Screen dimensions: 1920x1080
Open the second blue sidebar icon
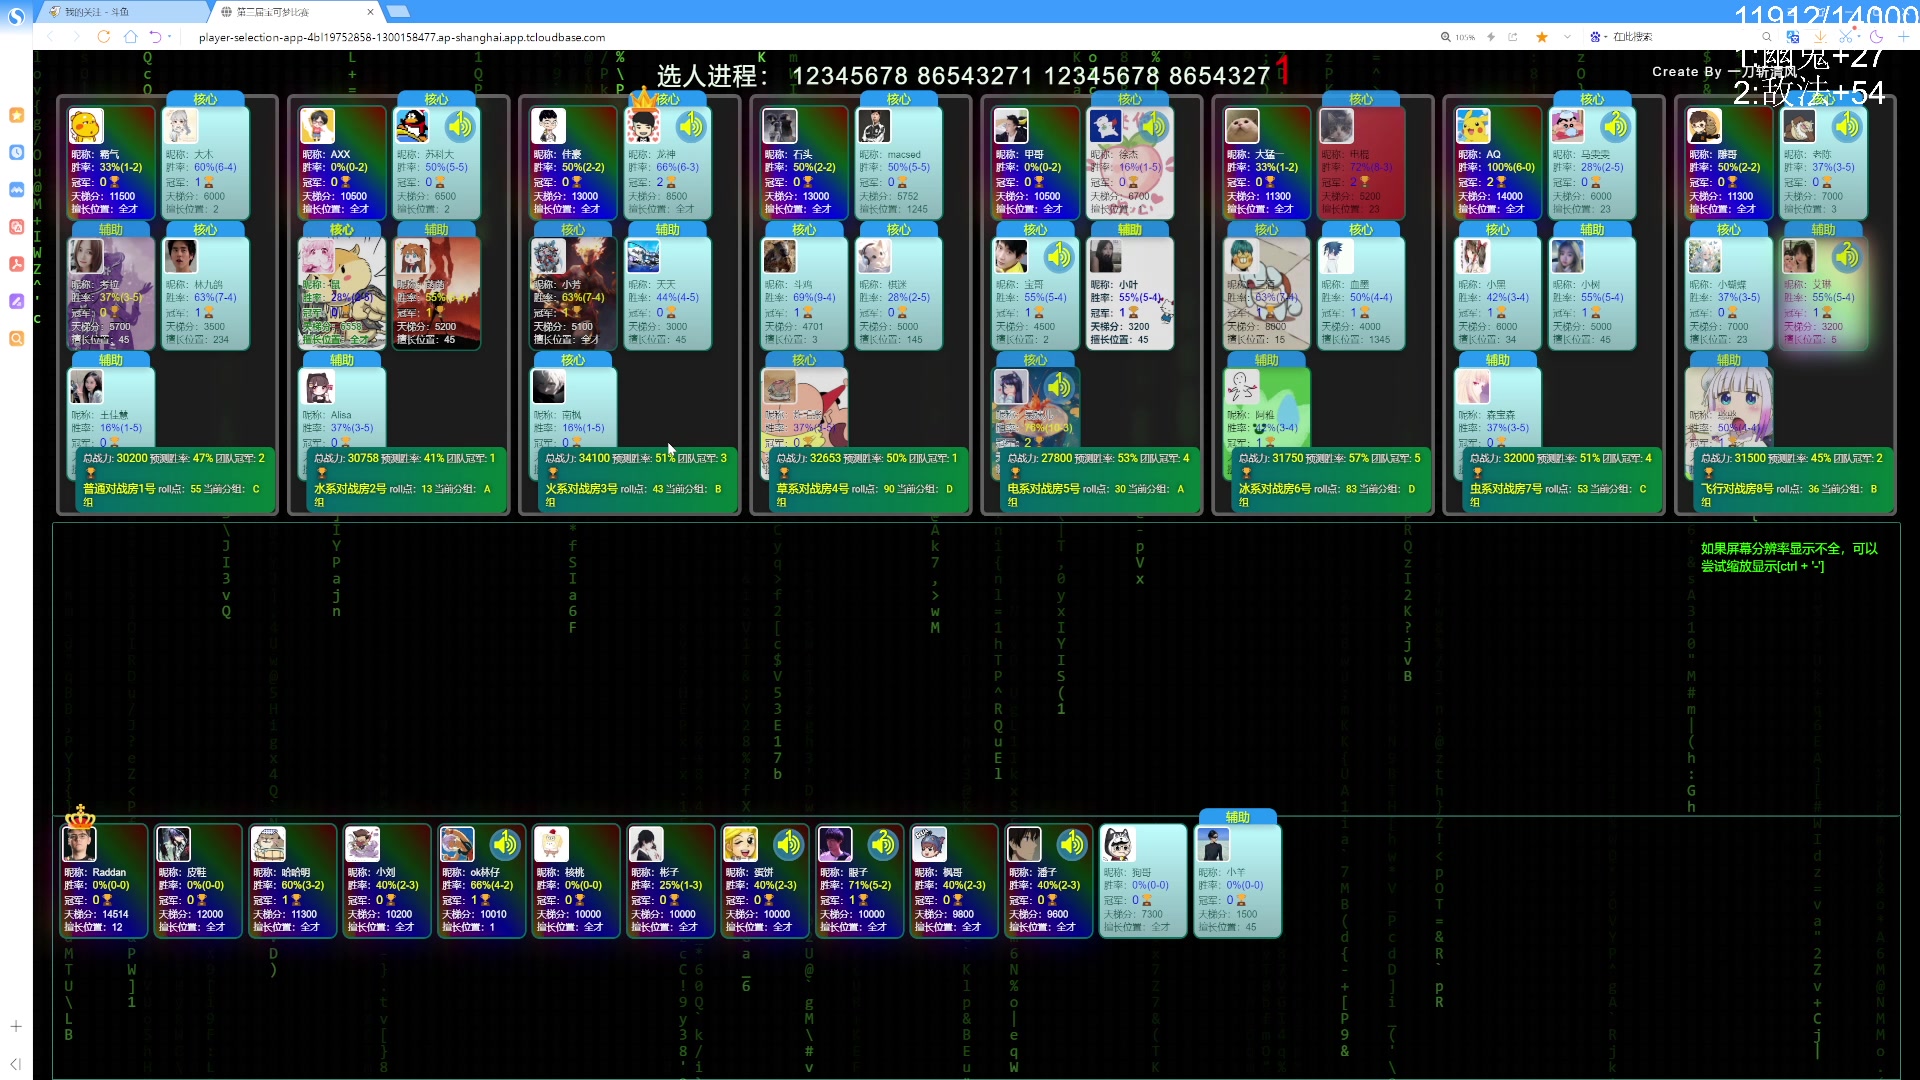click(16, 190)
